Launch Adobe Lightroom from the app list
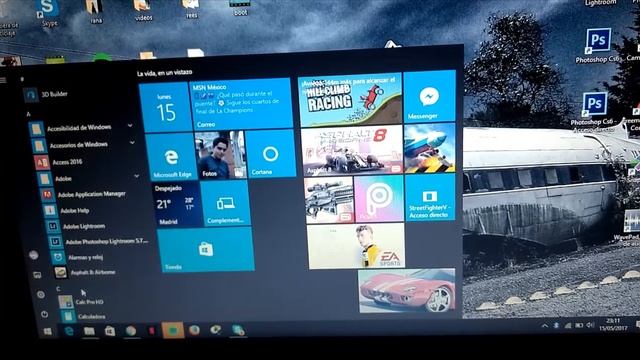 tap(76, 226)
